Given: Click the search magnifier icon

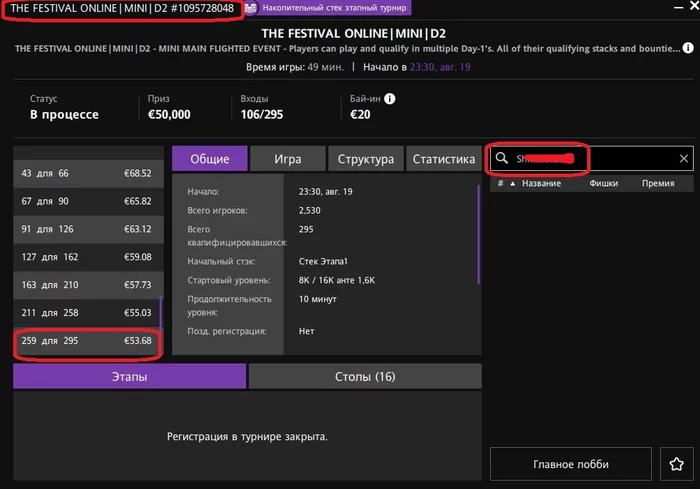Looking at the screenshot, I should [x=502, y=158].
